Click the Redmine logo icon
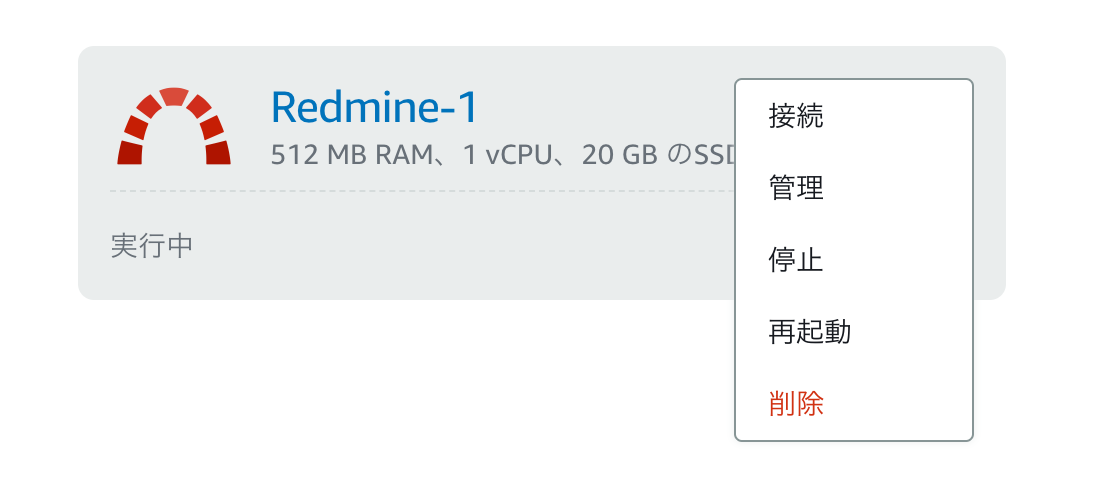The height and width of the screenshot is (488, 1104). [x=174, y=126]
